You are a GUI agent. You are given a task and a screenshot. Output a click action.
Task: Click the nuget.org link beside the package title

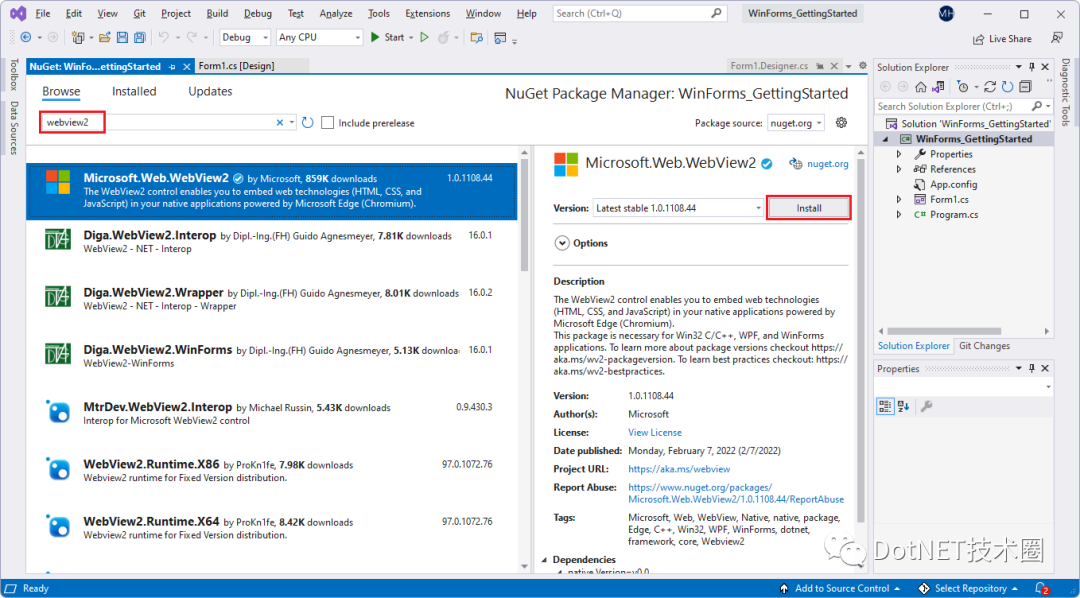[827, 164]
